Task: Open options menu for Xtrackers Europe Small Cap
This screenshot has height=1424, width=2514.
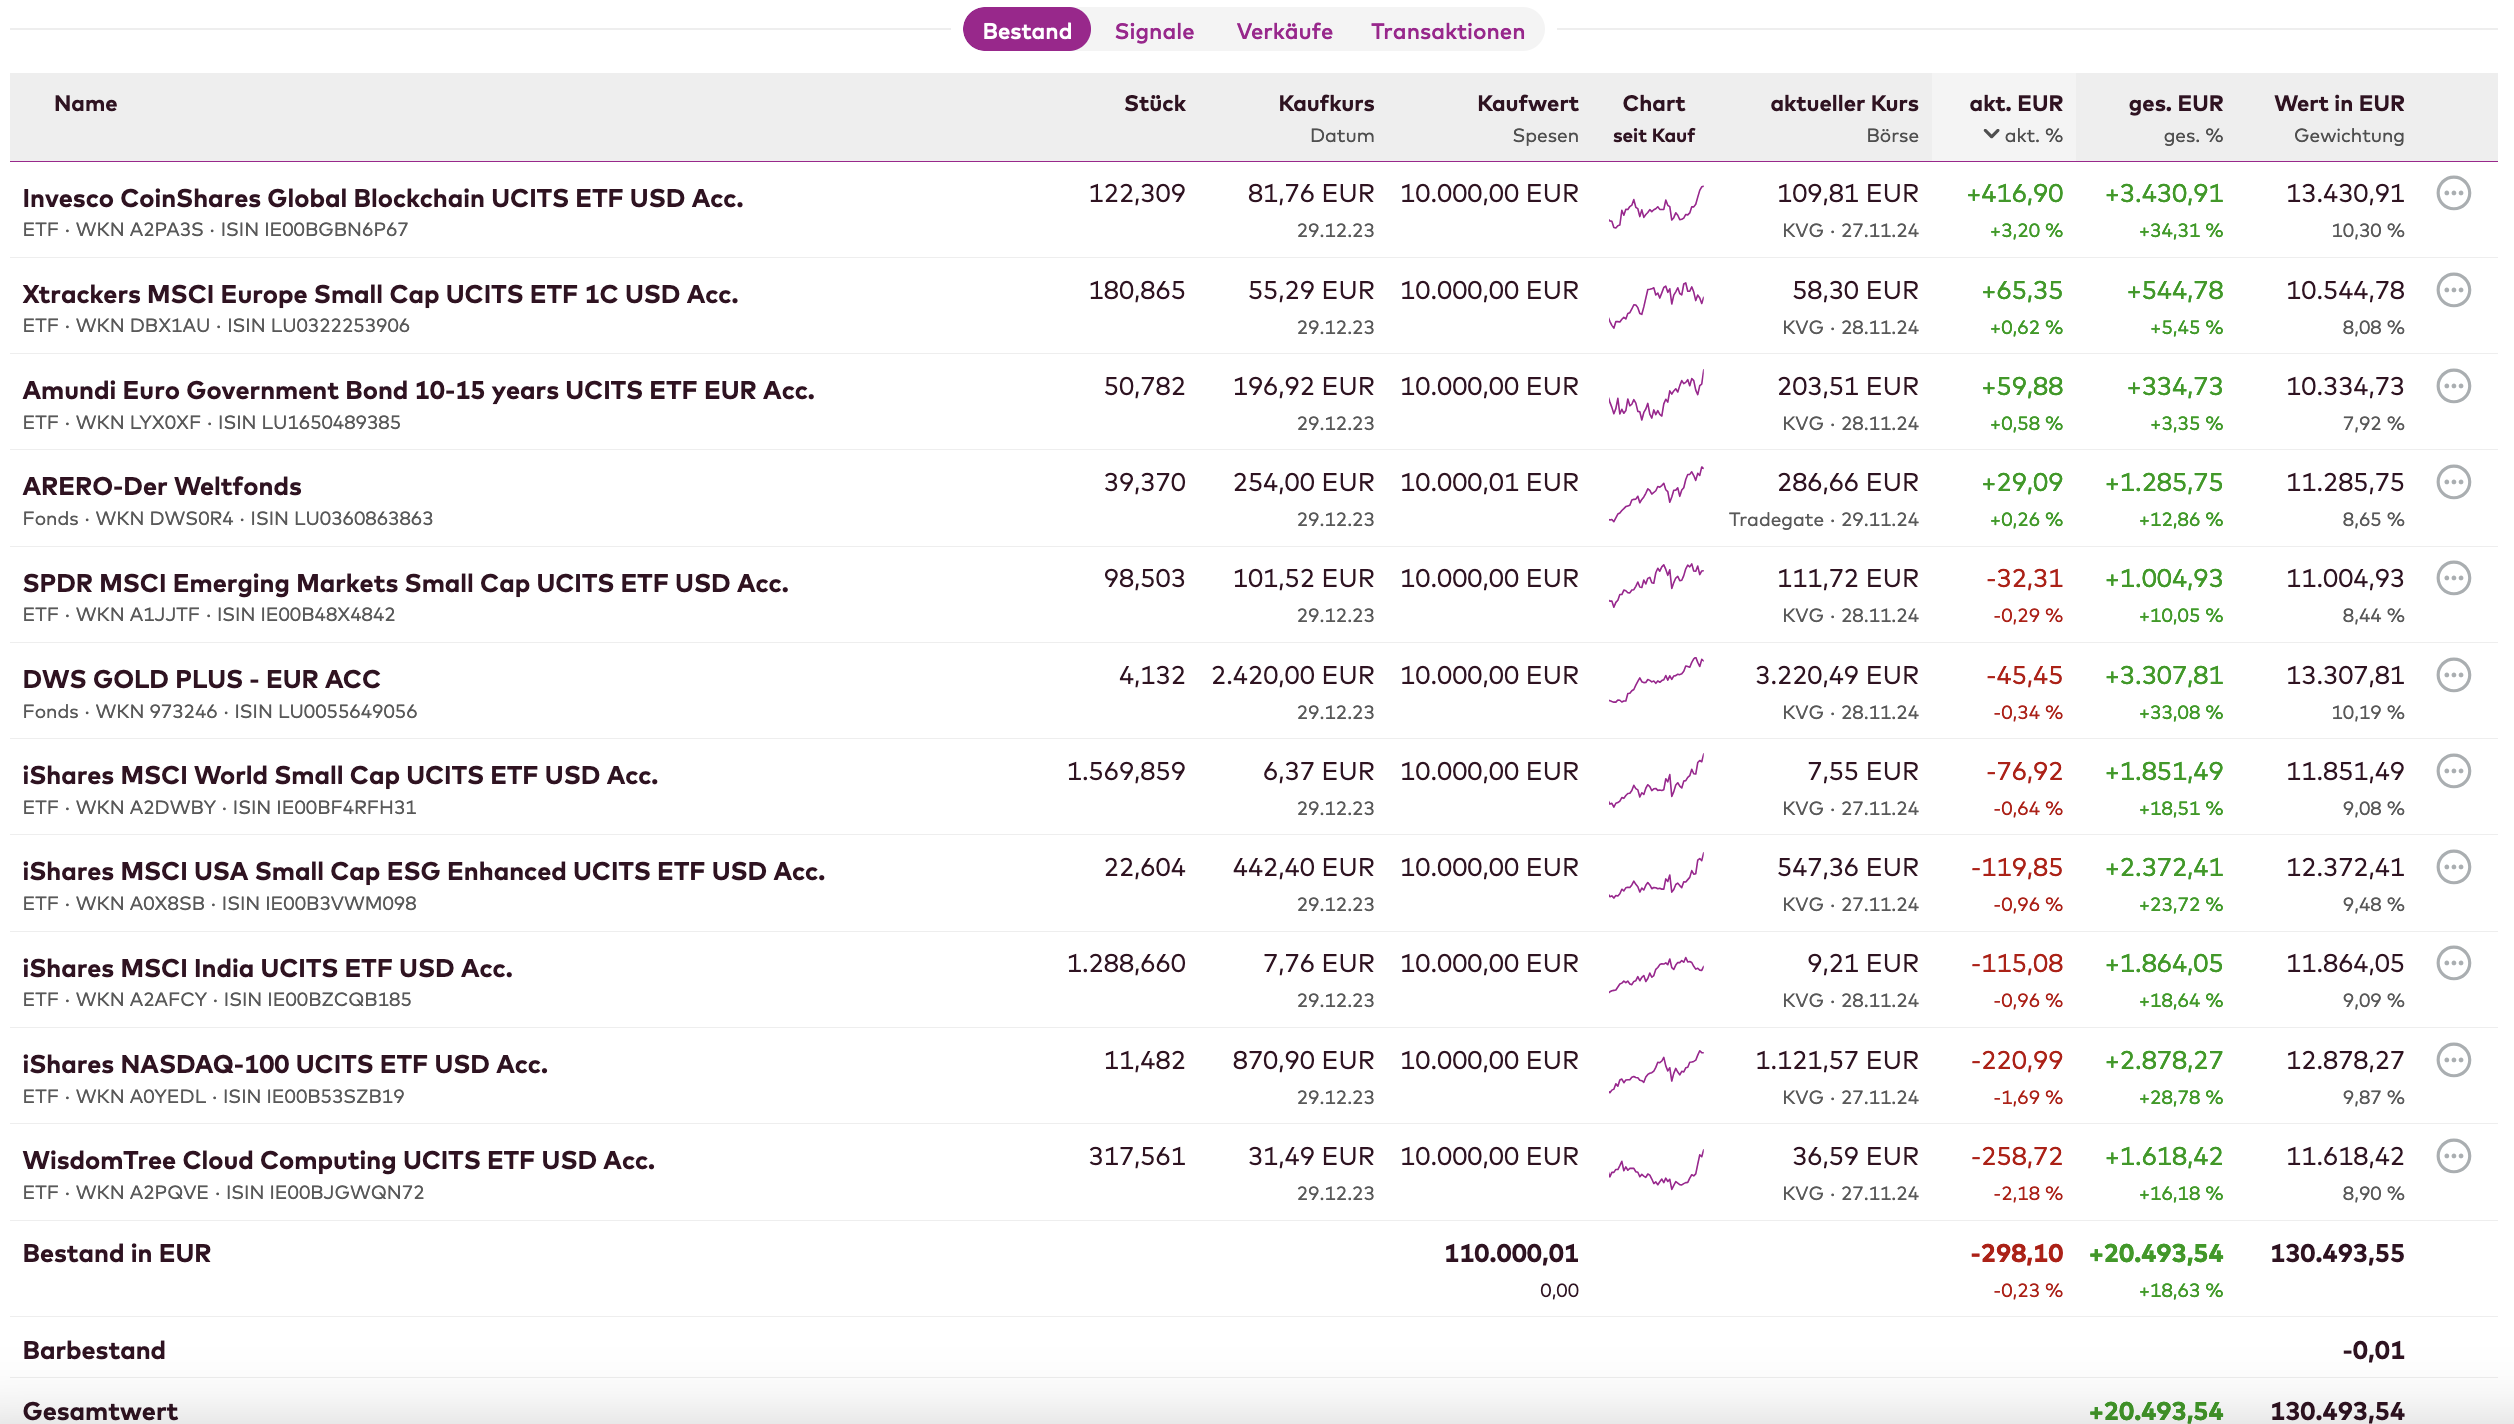Action: (x=2453, y=290)
